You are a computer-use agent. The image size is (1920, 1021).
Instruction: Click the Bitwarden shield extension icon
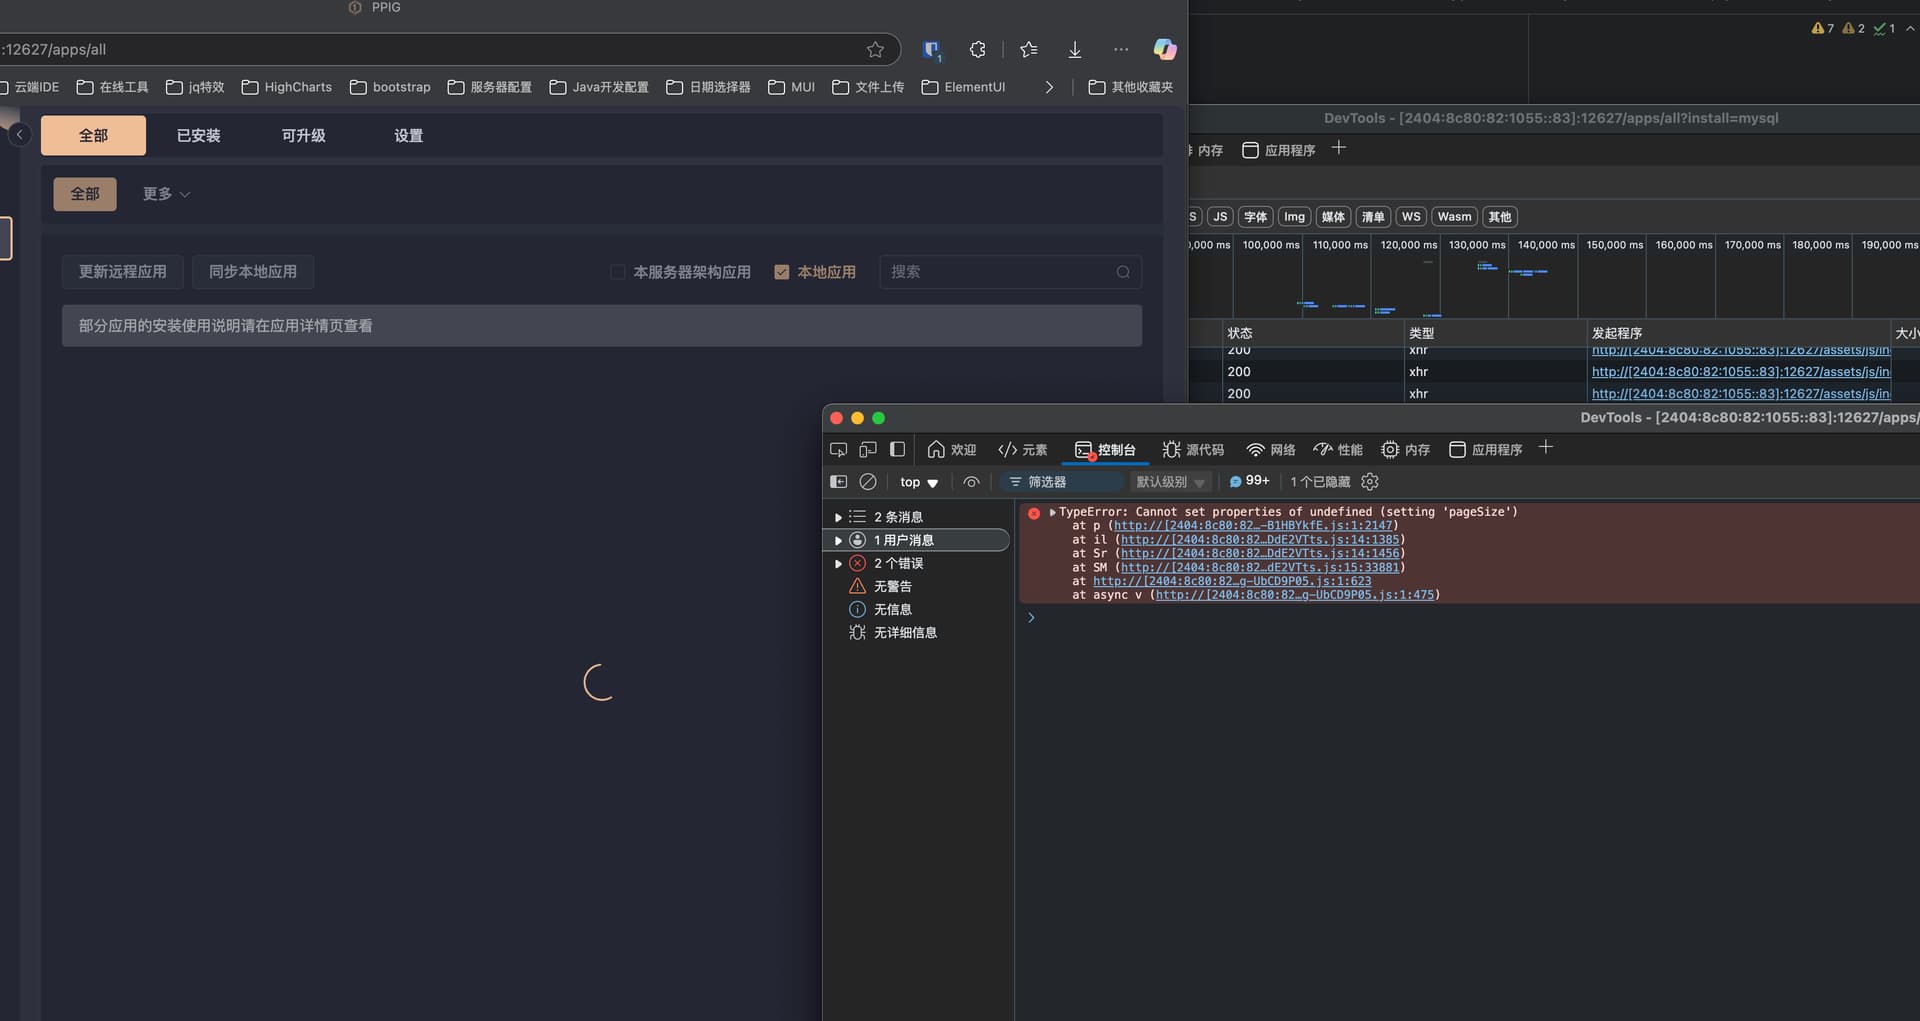(x=931, y=49)
